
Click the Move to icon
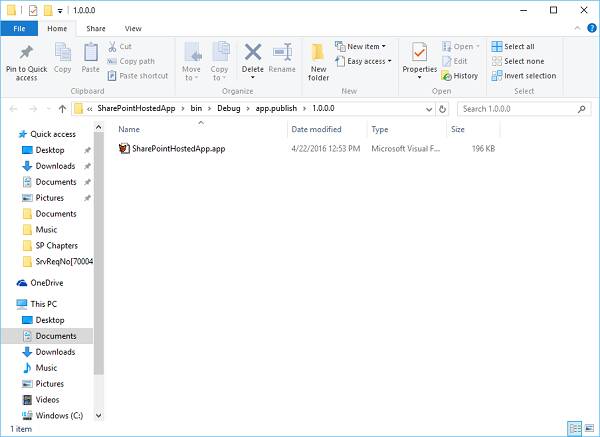(192, 53)
